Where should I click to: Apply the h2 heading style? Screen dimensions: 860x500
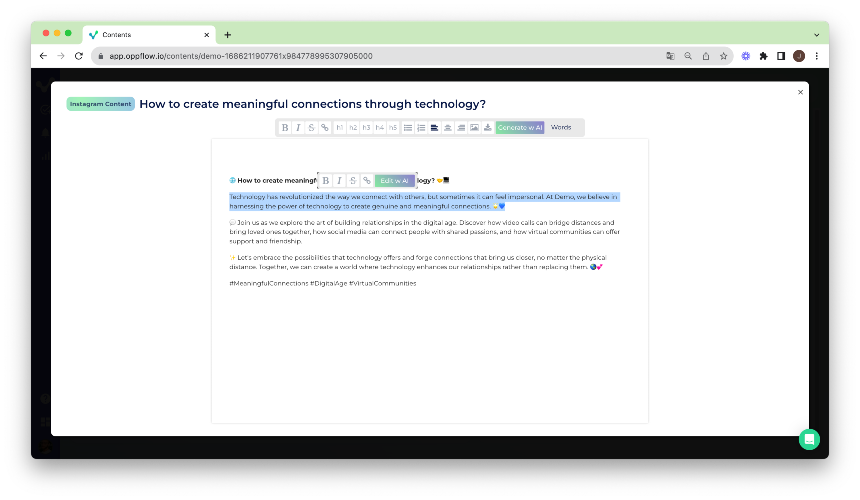point(353,128)
